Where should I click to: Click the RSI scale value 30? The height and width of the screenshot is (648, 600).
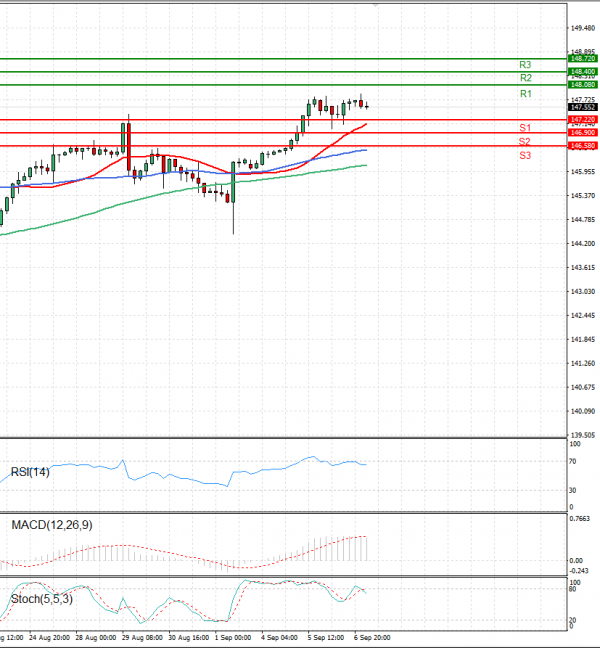click(572, 490)
